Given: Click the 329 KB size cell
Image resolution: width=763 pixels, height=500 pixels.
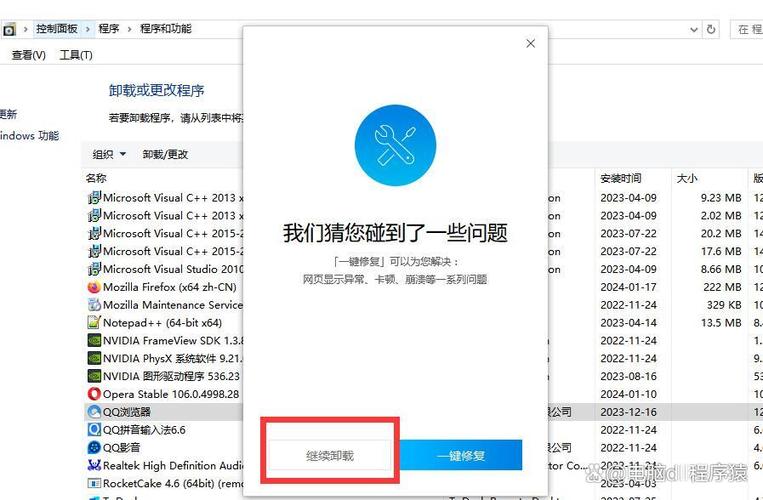Looking at the screenshot, I should click(x=724, y=305).
